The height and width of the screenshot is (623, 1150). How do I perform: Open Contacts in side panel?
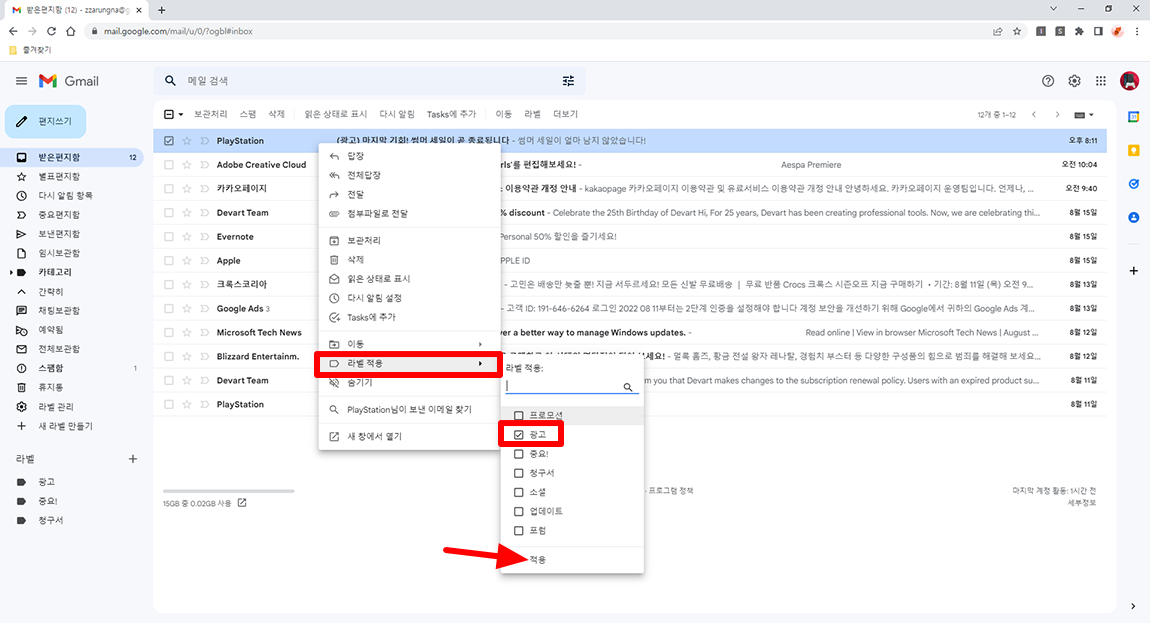click(x=1133, y=218)
